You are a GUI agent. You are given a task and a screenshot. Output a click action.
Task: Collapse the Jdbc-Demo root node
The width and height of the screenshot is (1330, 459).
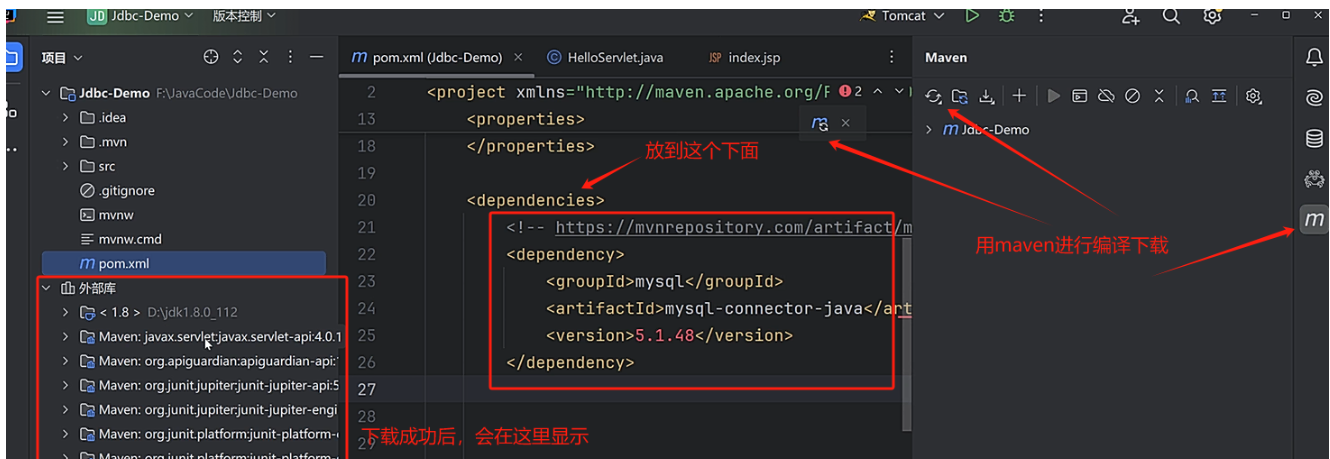click(x=46, y=93)
